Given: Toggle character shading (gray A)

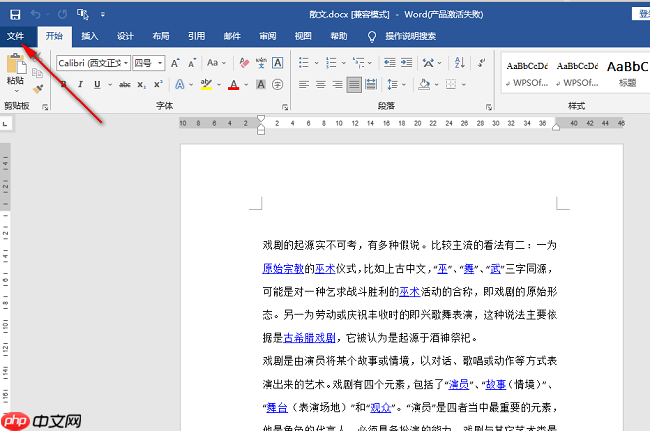Looking at the screenshot, I should point(261,85).
